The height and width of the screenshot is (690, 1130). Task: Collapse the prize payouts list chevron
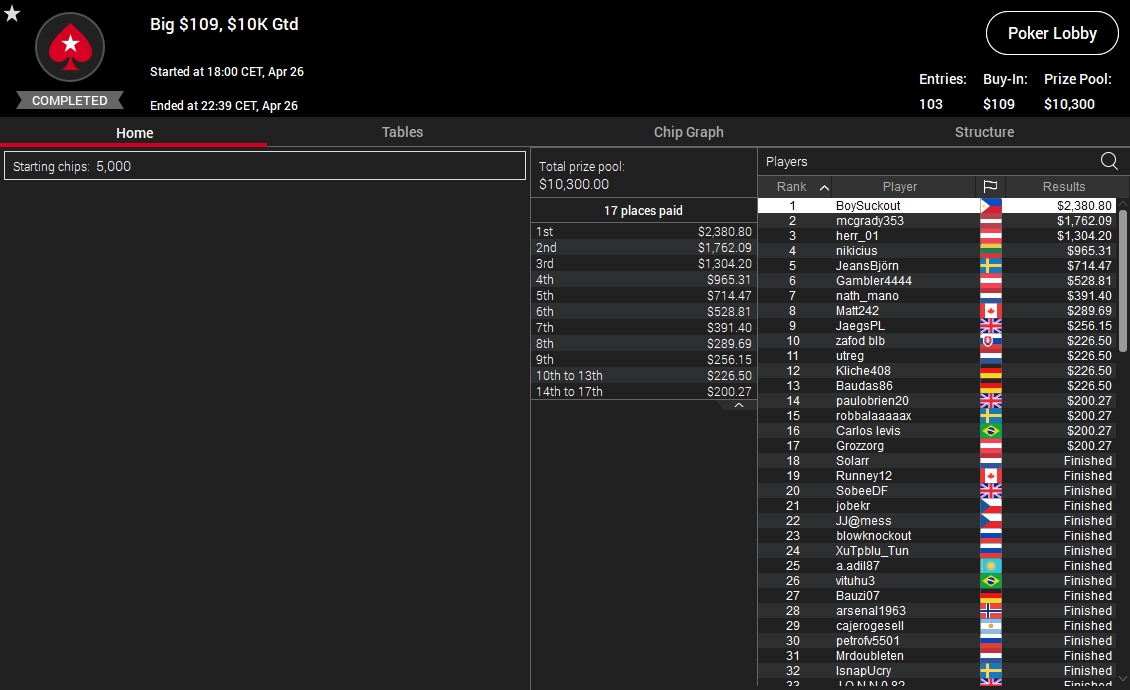click(738, 405)
